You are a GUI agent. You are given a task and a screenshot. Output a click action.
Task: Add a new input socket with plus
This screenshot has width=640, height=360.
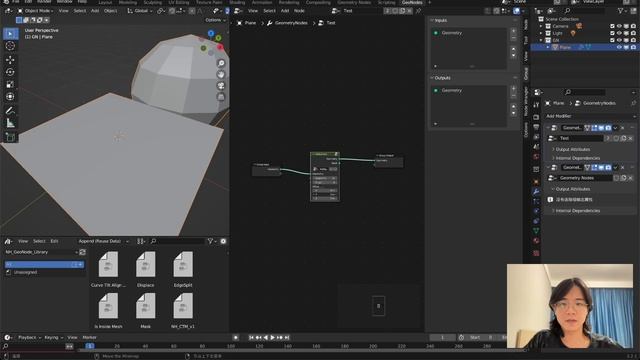click(513, 31)
